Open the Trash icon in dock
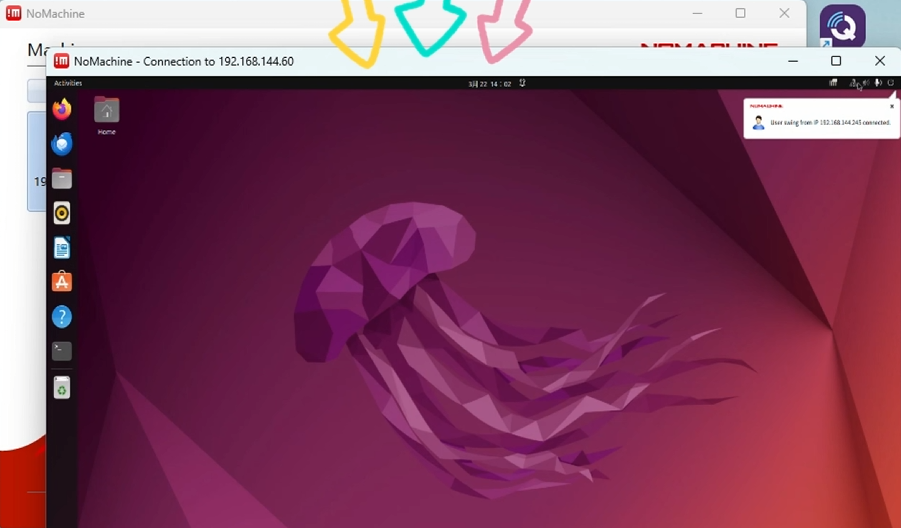This screenshot has width=901, height=528. pyautogui.click(x=61, y=388)
